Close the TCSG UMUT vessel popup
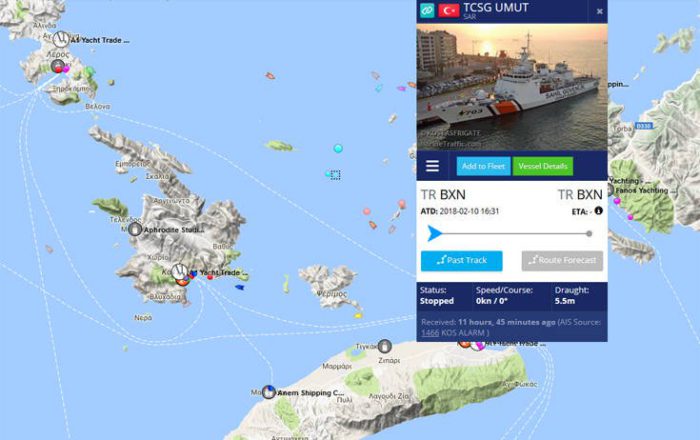 (x=600, y=11)
